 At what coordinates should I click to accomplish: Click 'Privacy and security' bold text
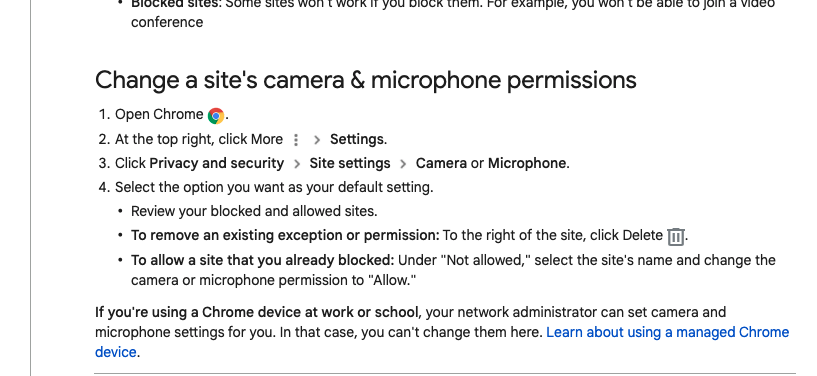pyautogui.click(x=217, y=164)
